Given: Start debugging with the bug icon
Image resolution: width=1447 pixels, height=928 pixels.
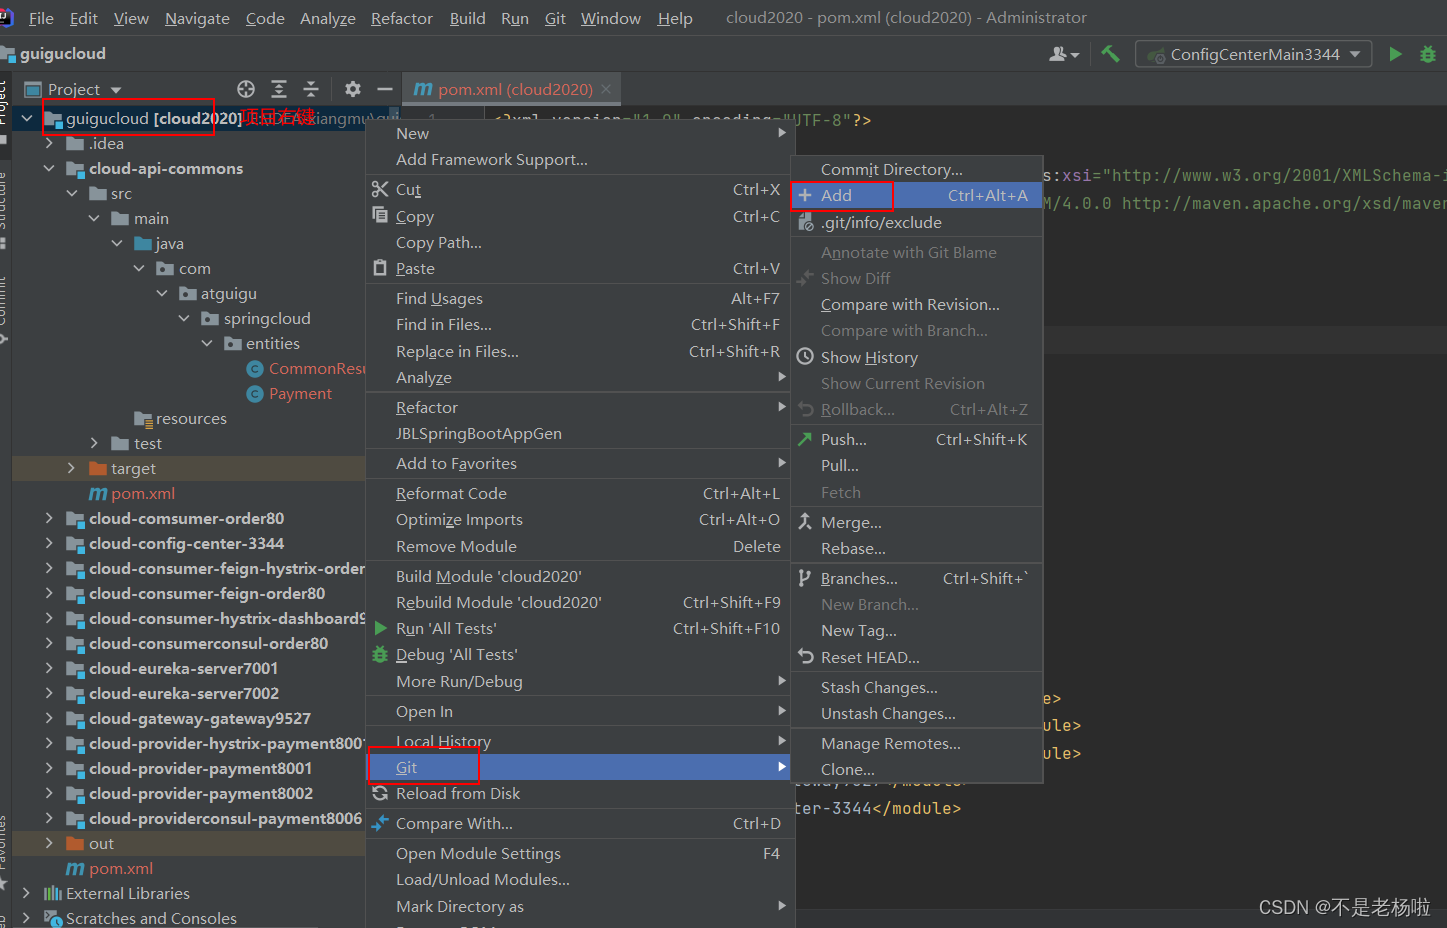Looking at the screenshot, I should pyautogui.click(x=1428, y=54).
